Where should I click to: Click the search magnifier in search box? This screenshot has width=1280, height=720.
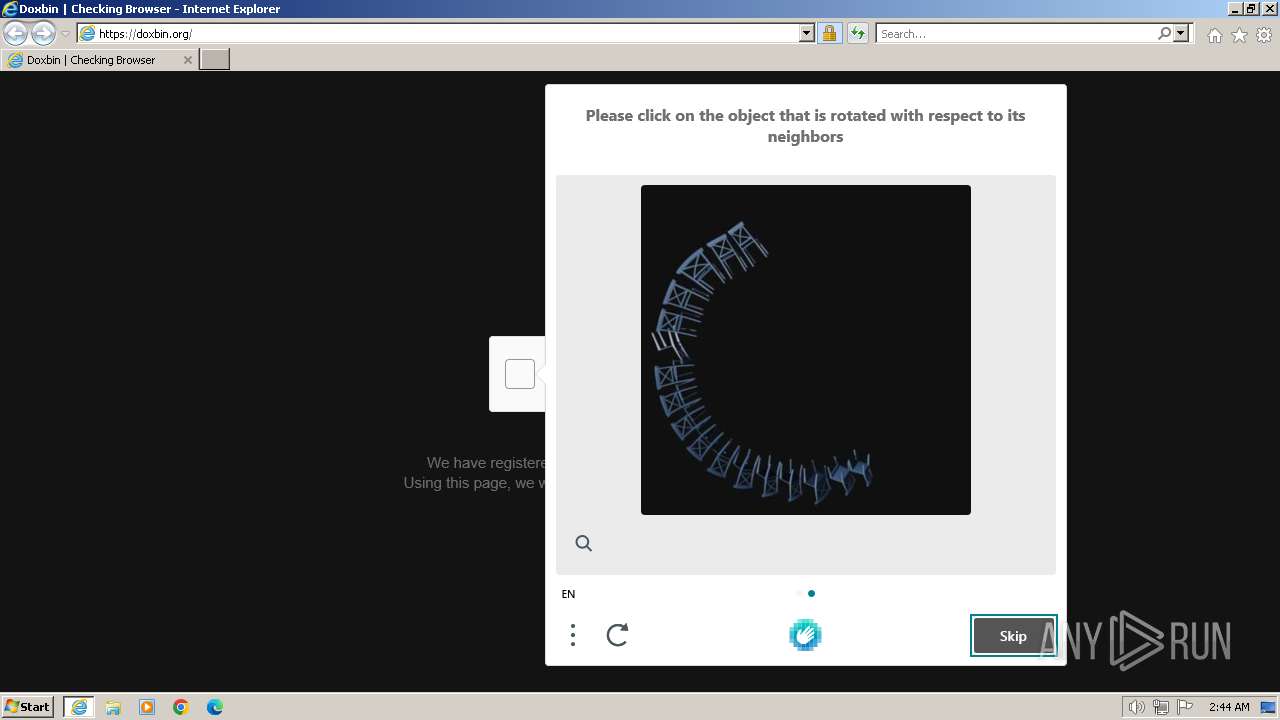point(1164,33)
